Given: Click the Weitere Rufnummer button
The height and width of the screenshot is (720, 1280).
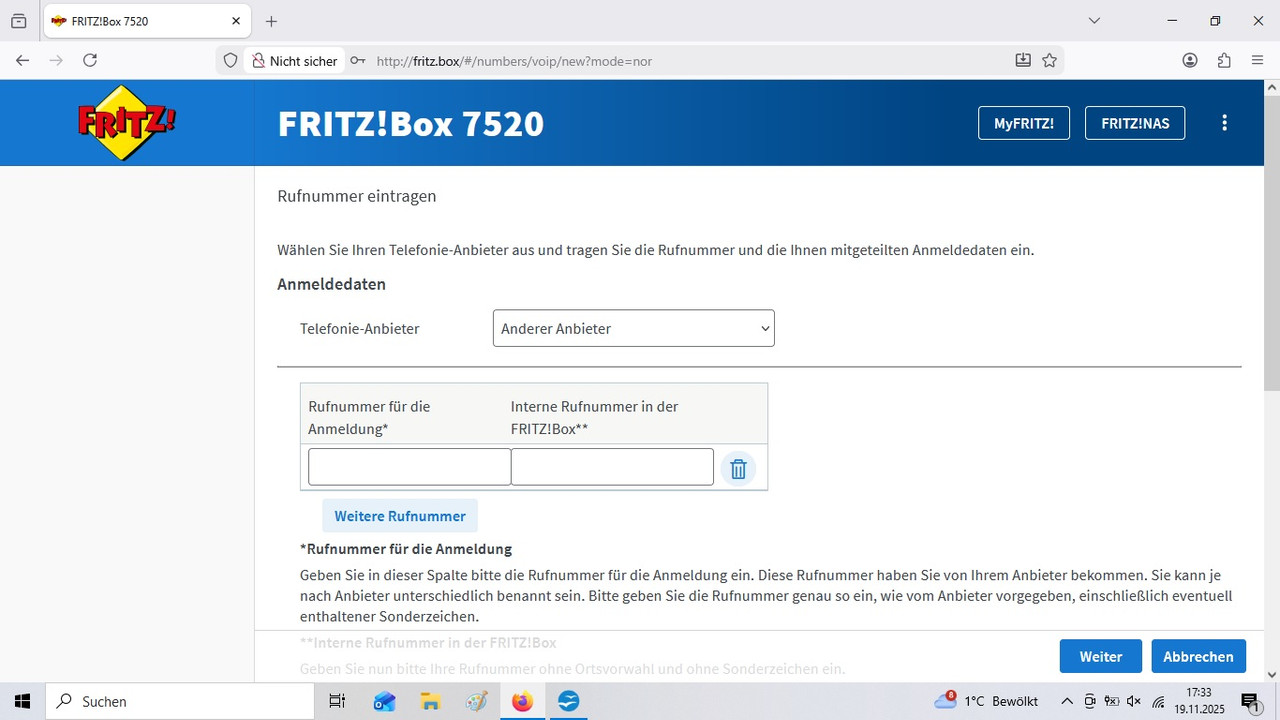Looking at the screenshot, I should [x=400, y=516].
